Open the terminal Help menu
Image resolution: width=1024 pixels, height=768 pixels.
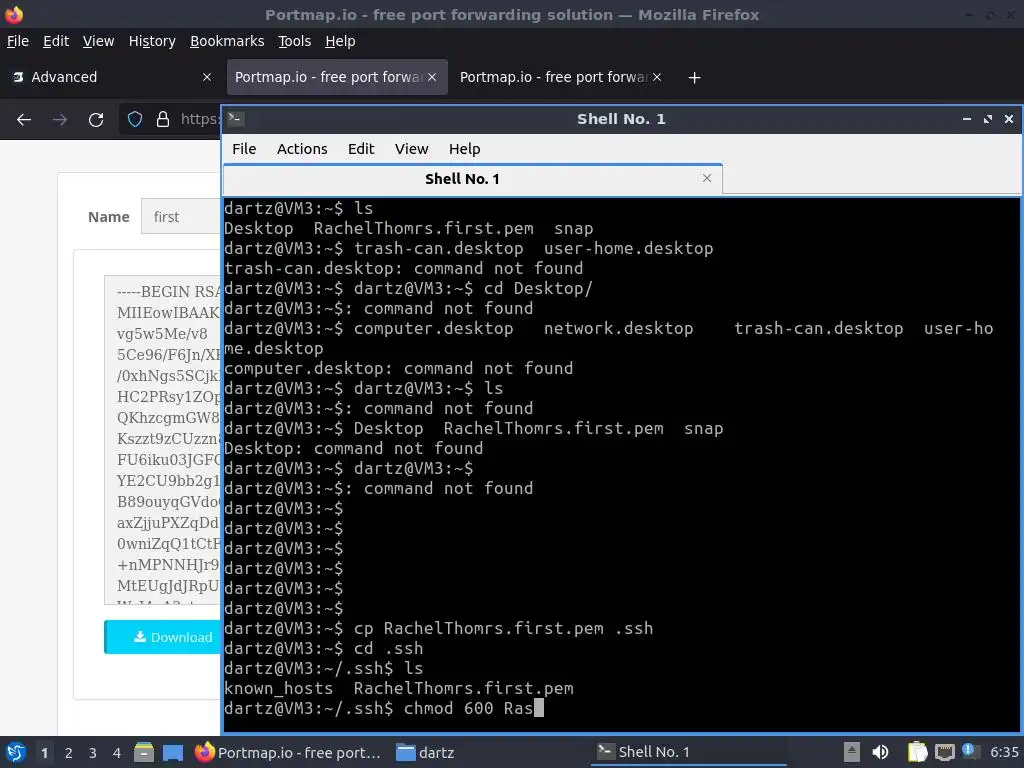tap(464, 149)
